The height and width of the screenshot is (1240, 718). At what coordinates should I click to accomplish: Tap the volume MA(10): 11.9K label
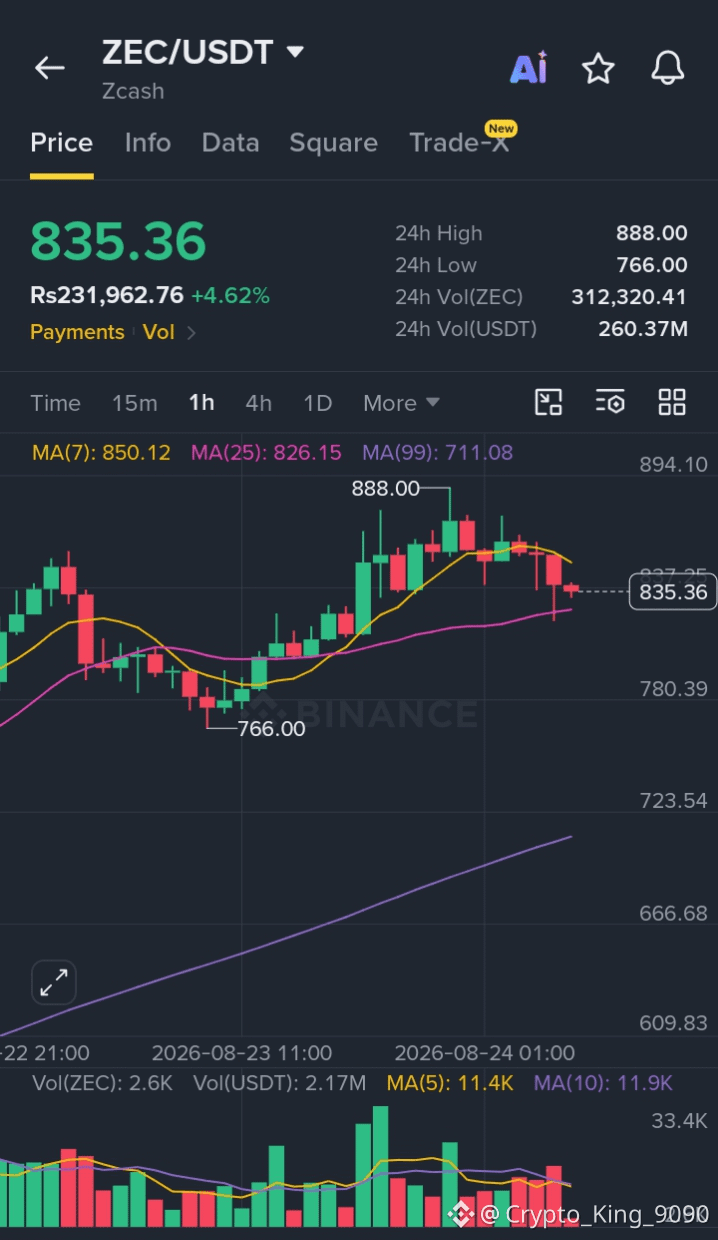pyautogui.click(x=603, y=1083)
